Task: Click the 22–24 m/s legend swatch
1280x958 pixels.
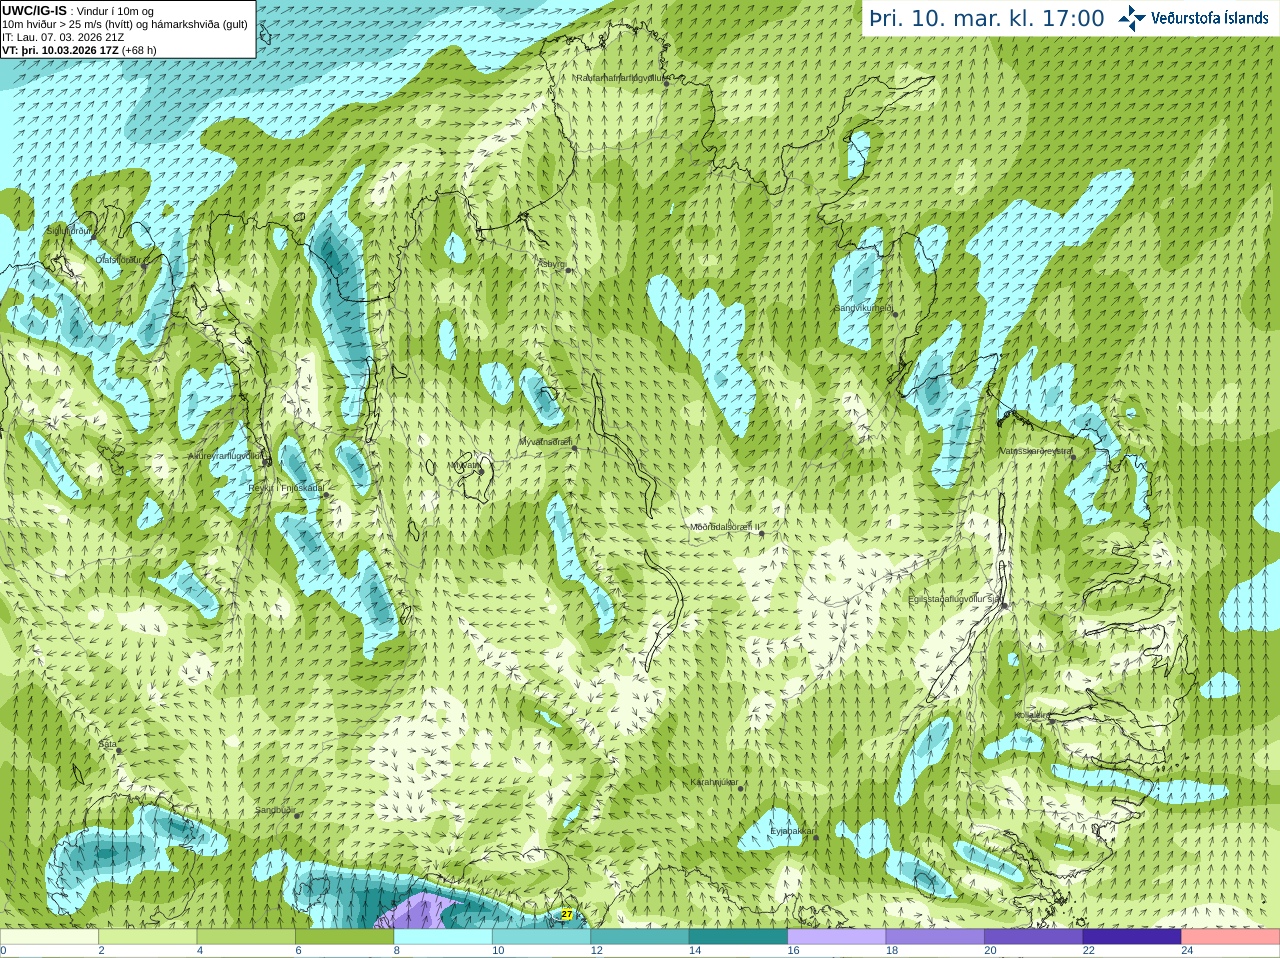Action: 1132,937
